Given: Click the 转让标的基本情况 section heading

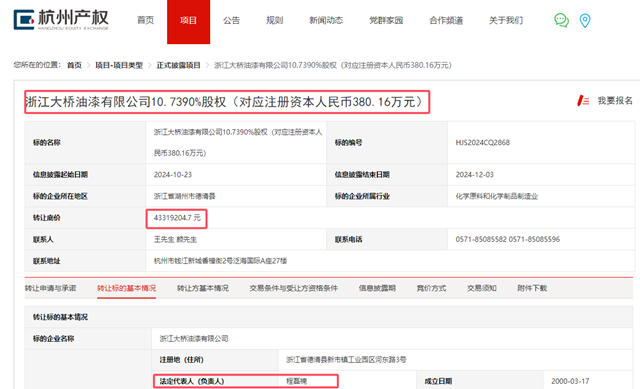Looking at the screenshot, I should (60, 317).
